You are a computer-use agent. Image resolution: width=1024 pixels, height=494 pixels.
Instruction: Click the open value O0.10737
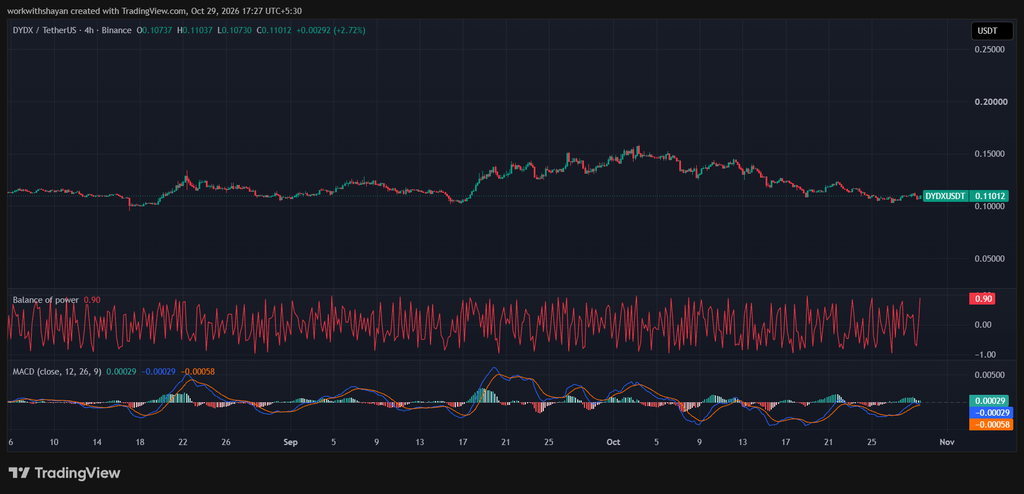(153, 30)
